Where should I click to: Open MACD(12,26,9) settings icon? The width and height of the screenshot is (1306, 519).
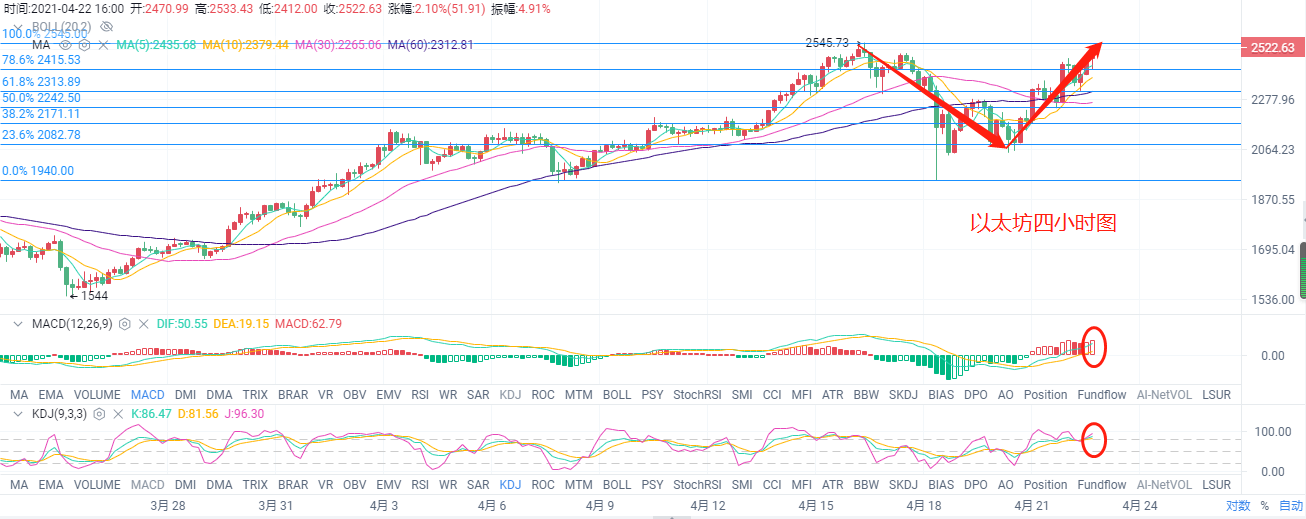coord(125,324)
